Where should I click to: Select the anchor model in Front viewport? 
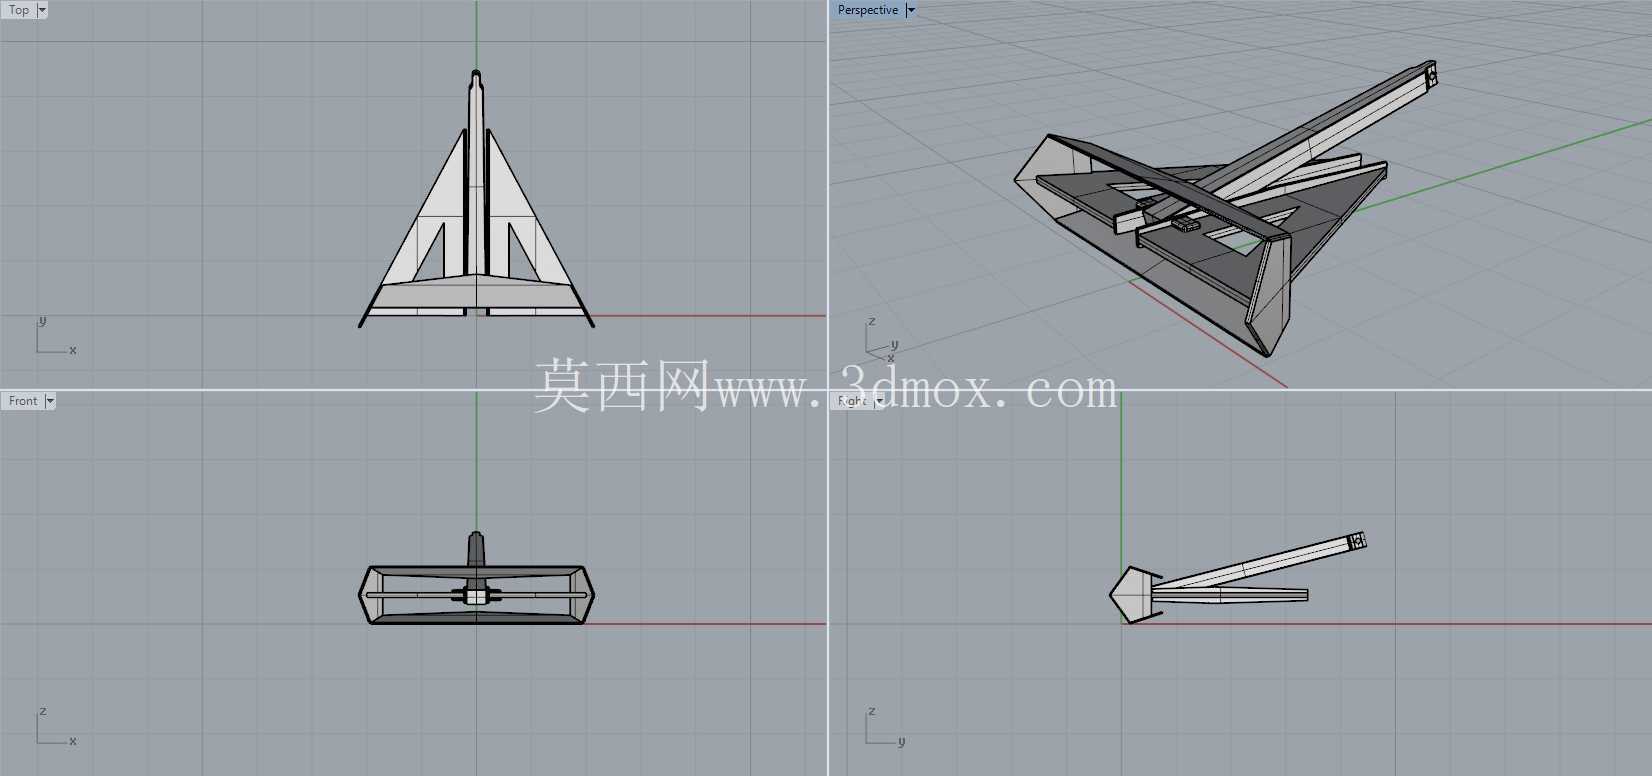pyautogui.click(x=476, y=580)
